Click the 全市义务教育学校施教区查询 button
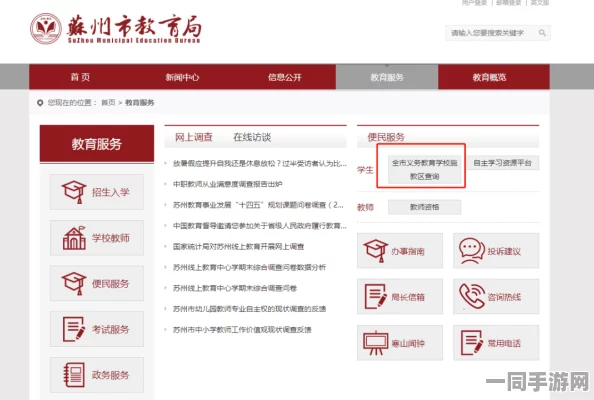The width and height of the screenshot is (594, 400). click(x=424, y=170)
